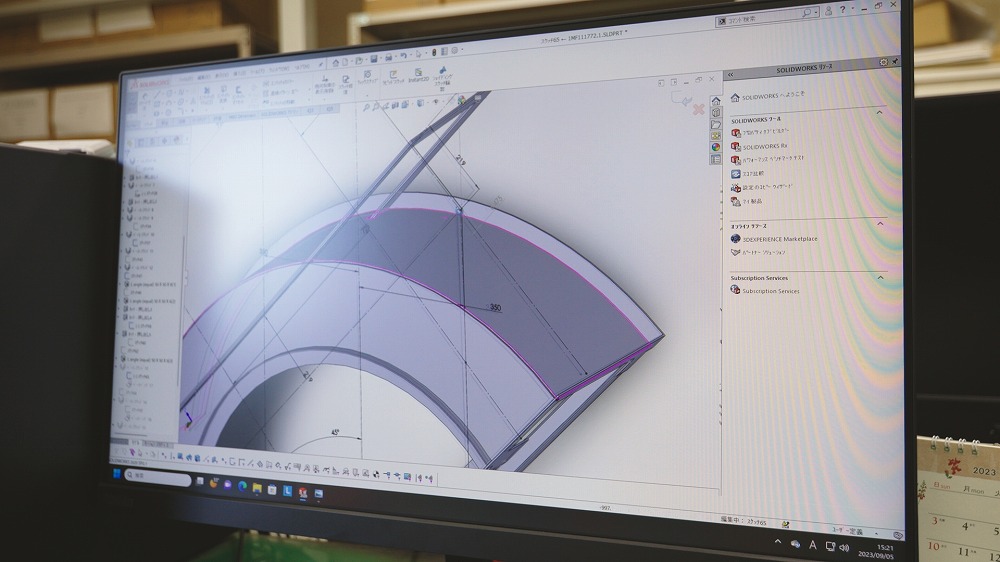Open the Design Library task pane tab
This screenshot has width=1000, height=562.
click(x=716, y=113)
